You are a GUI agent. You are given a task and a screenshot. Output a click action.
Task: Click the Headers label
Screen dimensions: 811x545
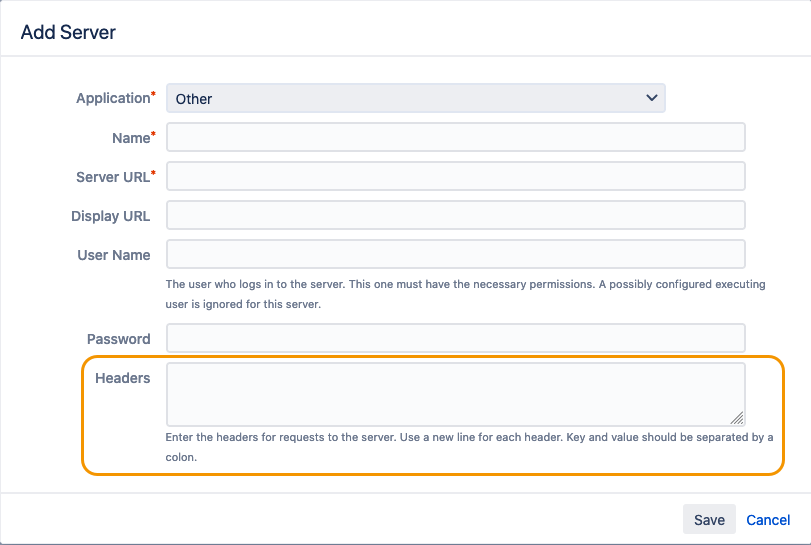click(x=122, y=378)
